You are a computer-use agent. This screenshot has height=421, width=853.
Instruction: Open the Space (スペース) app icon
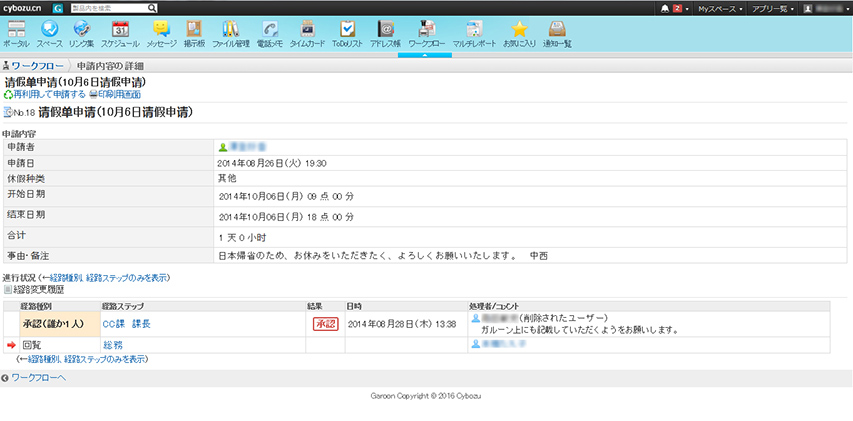click(50, 29)
